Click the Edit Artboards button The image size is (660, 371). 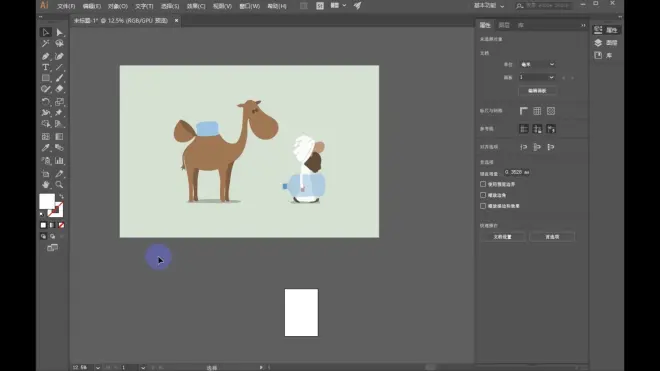pos(538,91)
